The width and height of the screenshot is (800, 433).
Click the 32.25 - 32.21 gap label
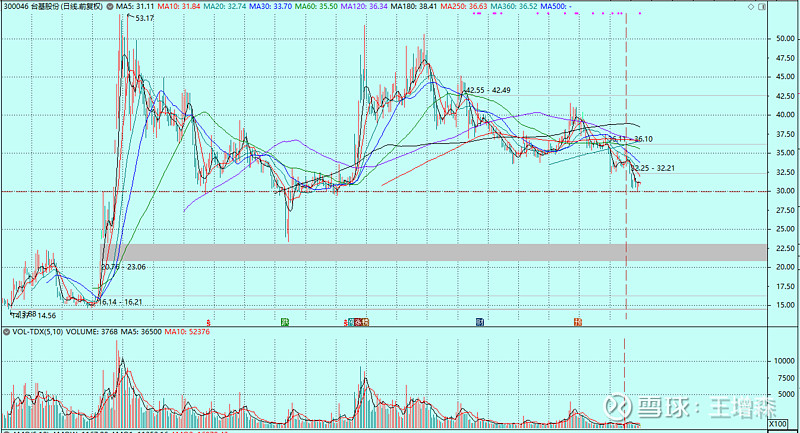pos(655,168)
